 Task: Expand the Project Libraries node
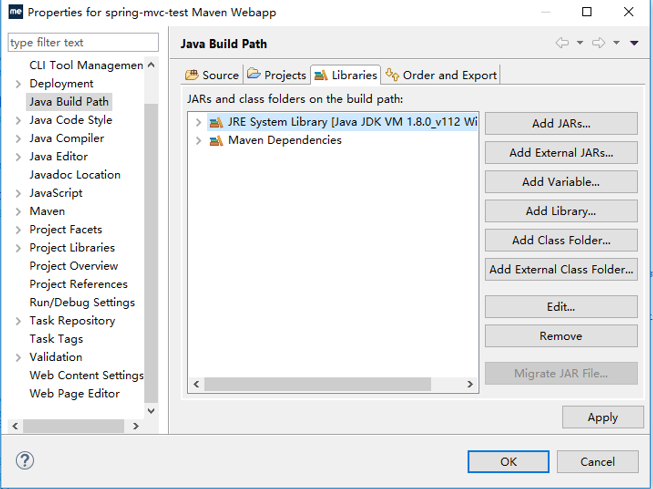click(18, 248)
